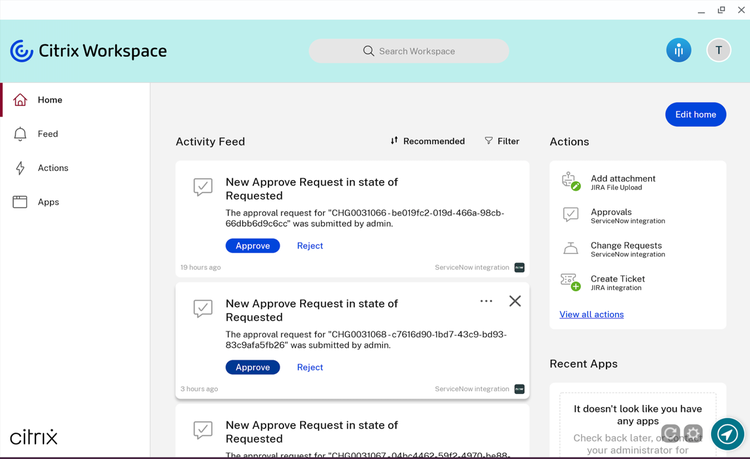Open the Feed section in sidebar
This screenshot has height=459, width=750.
tap(75, 134)
